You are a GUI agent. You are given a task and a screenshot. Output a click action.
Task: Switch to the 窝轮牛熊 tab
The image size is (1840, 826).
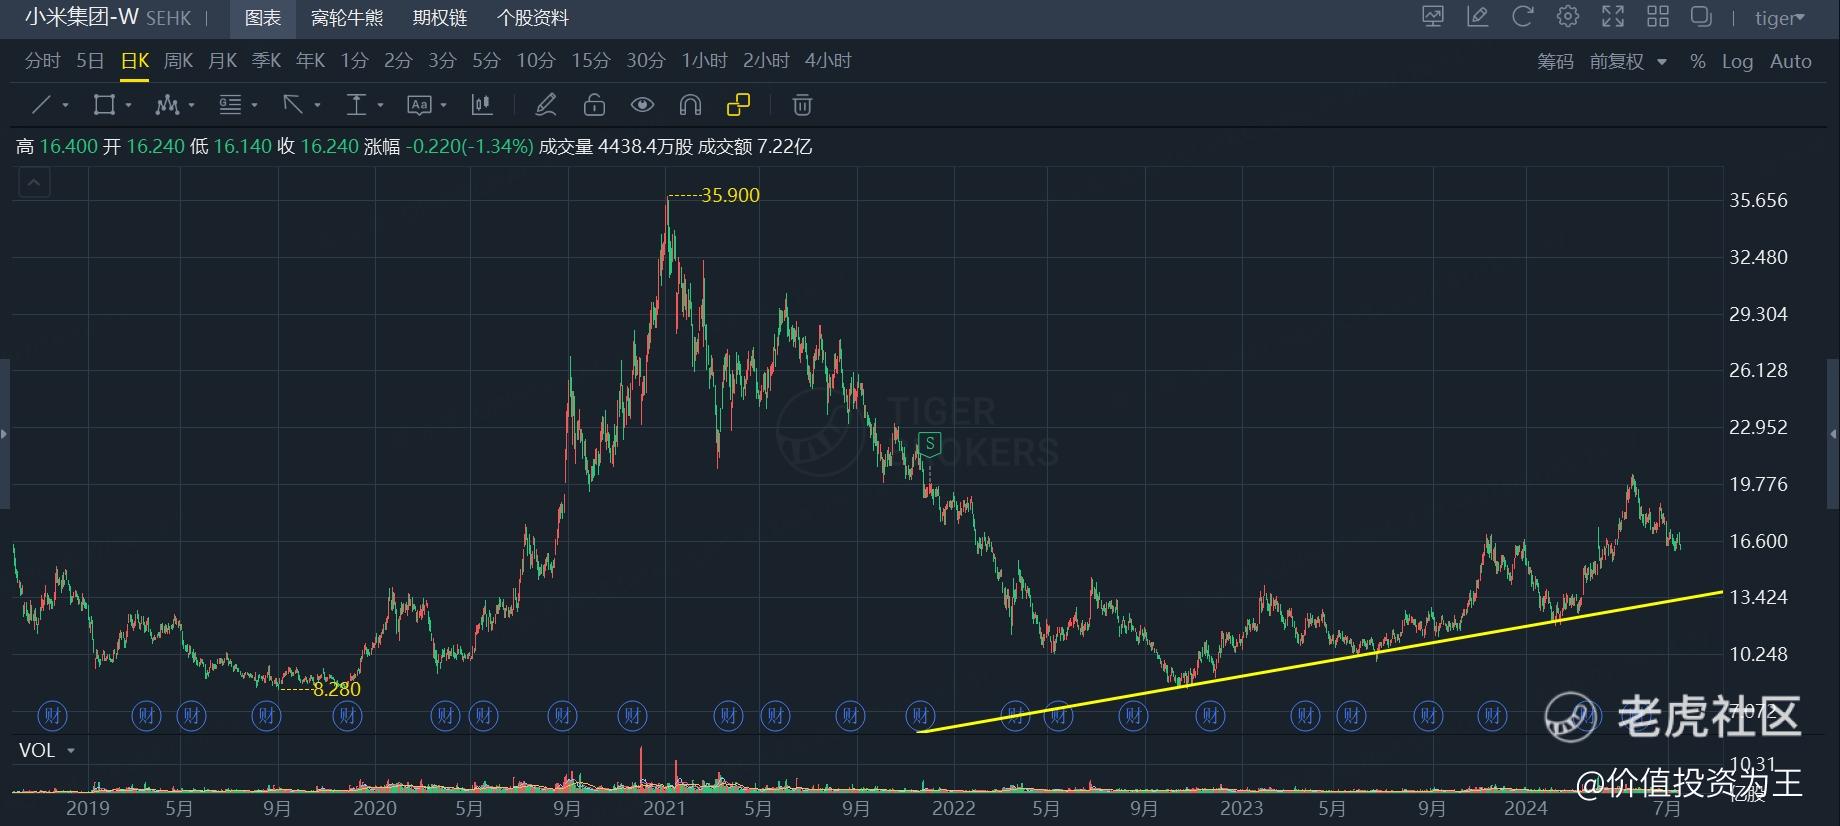point(347,18)
